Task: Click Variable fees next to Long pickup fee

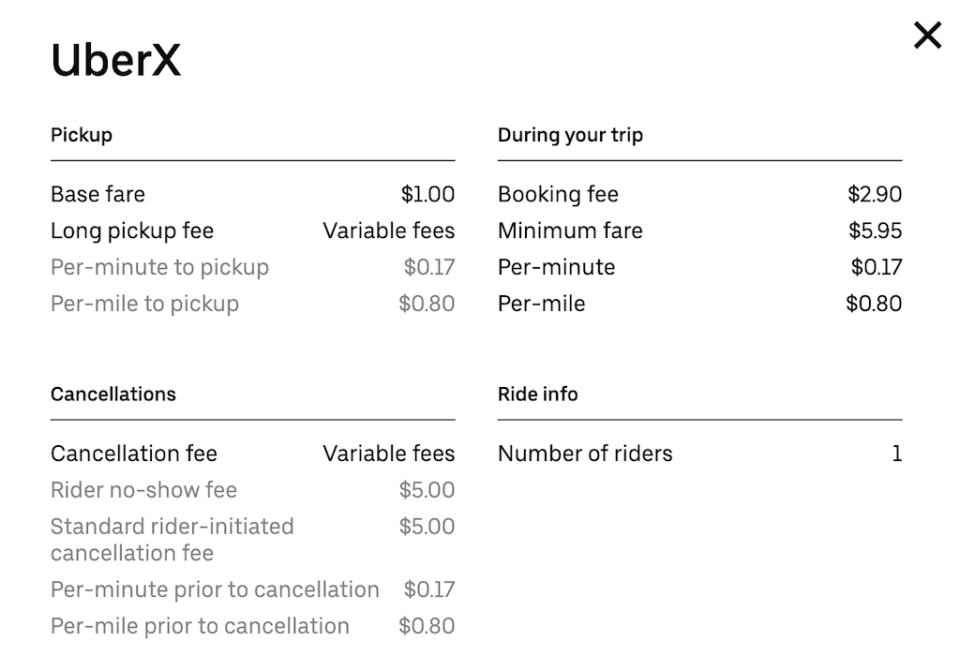Action: (x=388, y=231)
